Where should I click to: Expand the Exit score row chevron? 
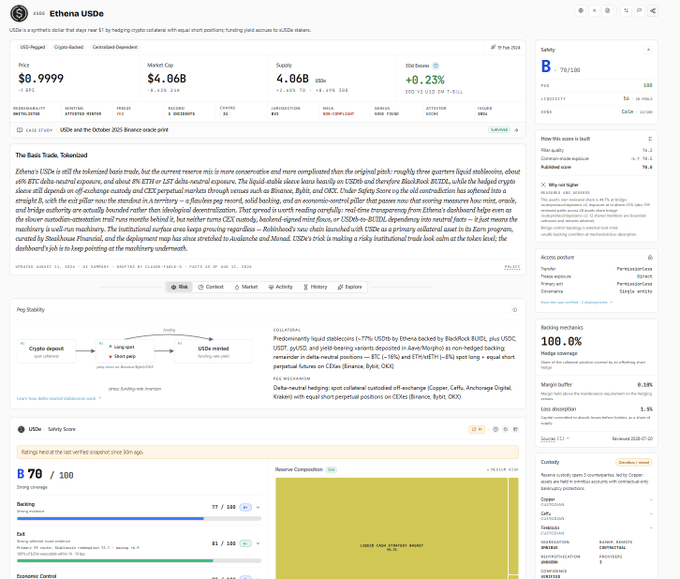click(x=258, y=543)
